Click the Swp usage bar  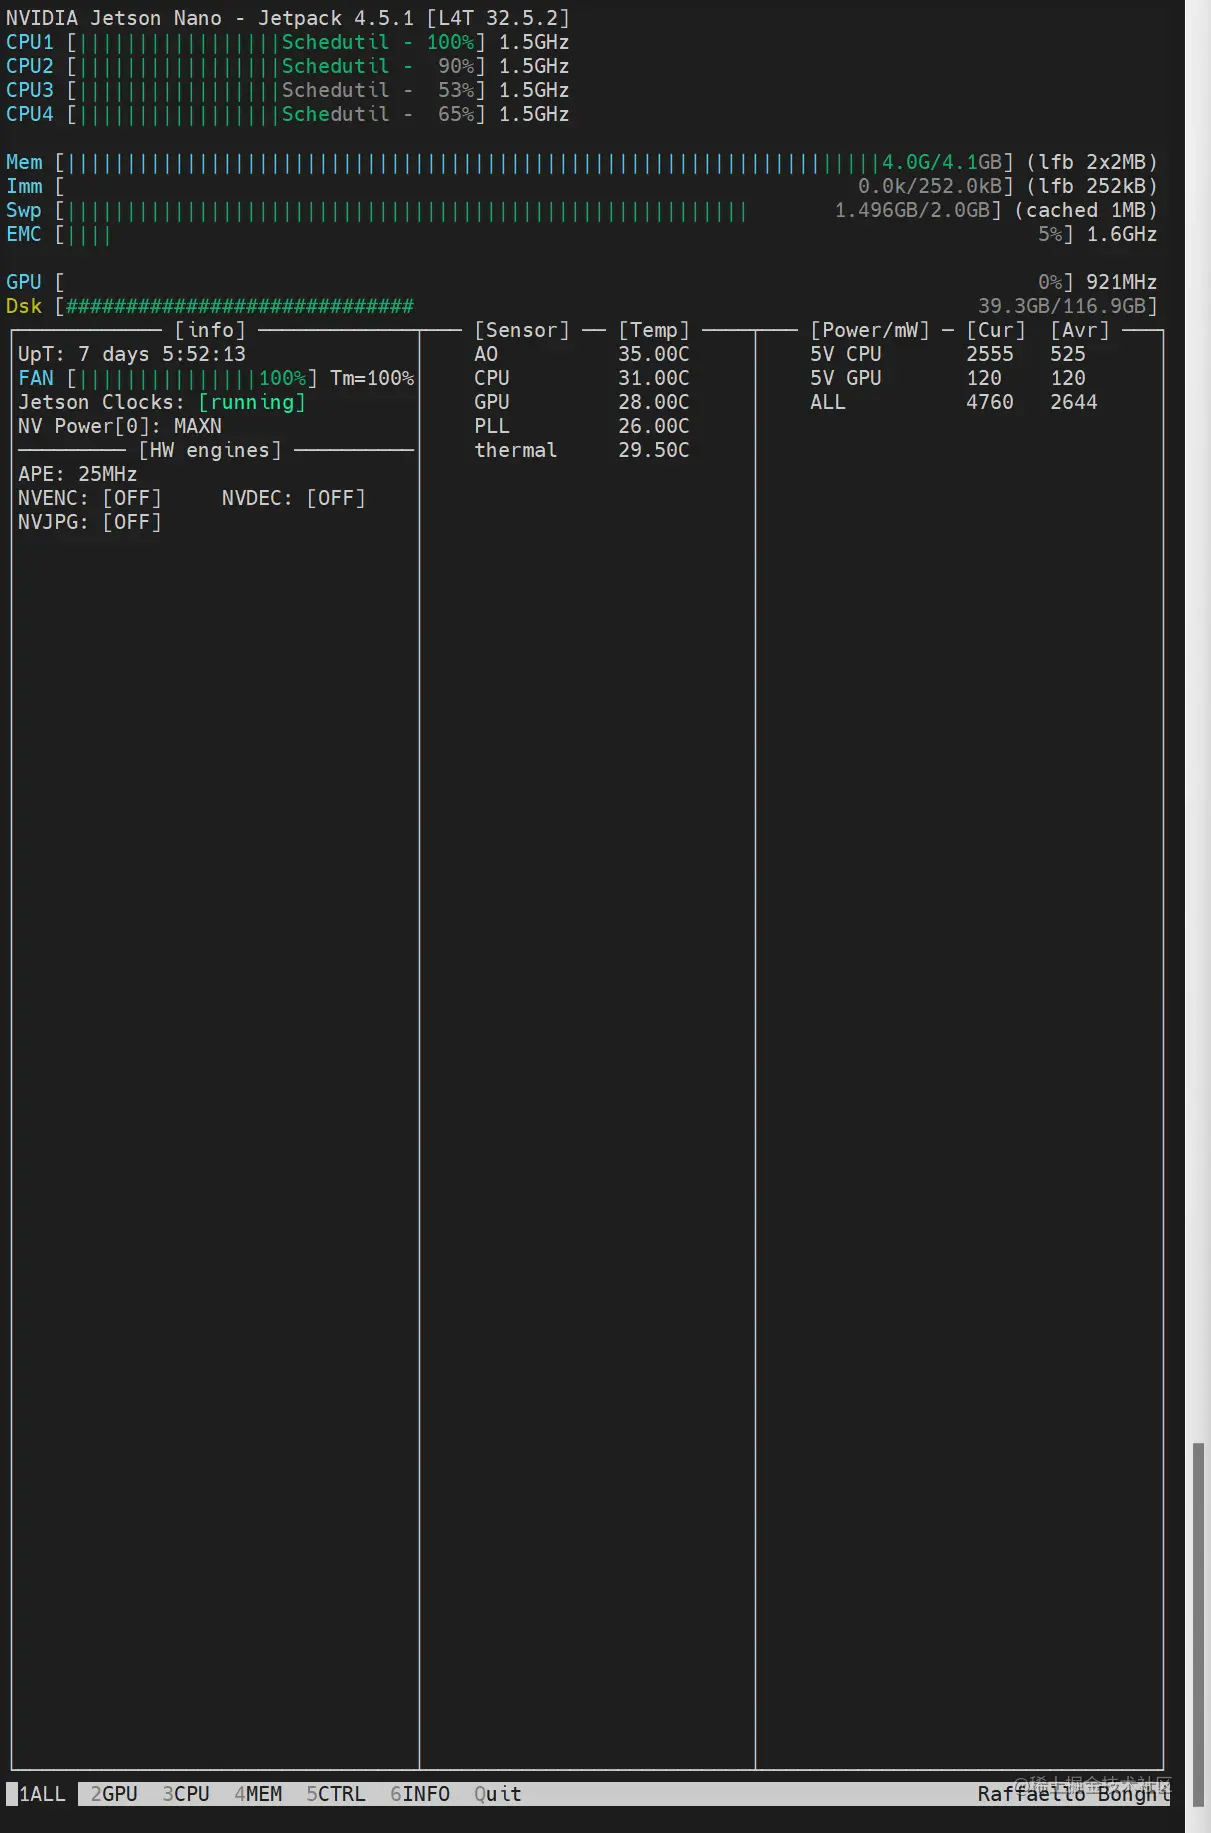(528, 210)
